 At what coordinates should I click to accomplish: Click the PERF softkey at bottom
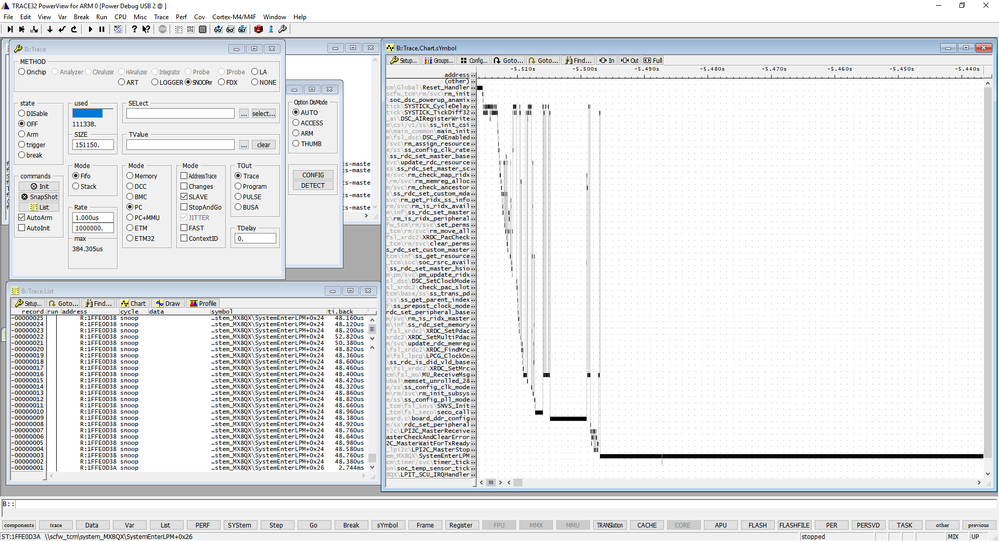203,525
